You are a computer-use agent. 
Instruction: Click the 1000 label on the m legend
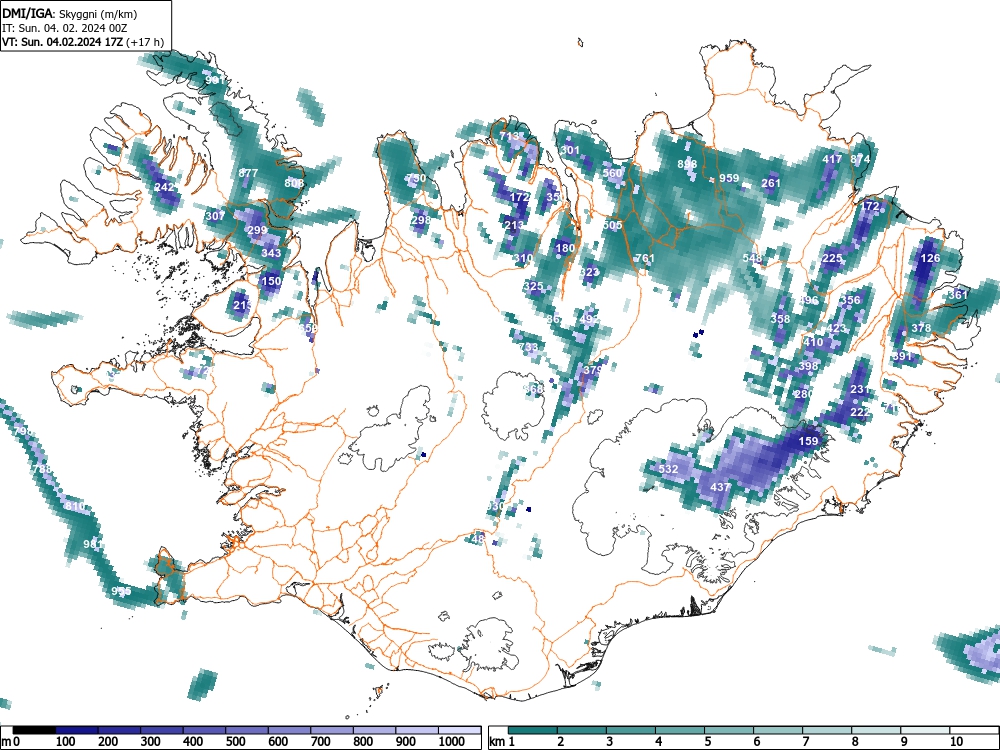(452, 742)
